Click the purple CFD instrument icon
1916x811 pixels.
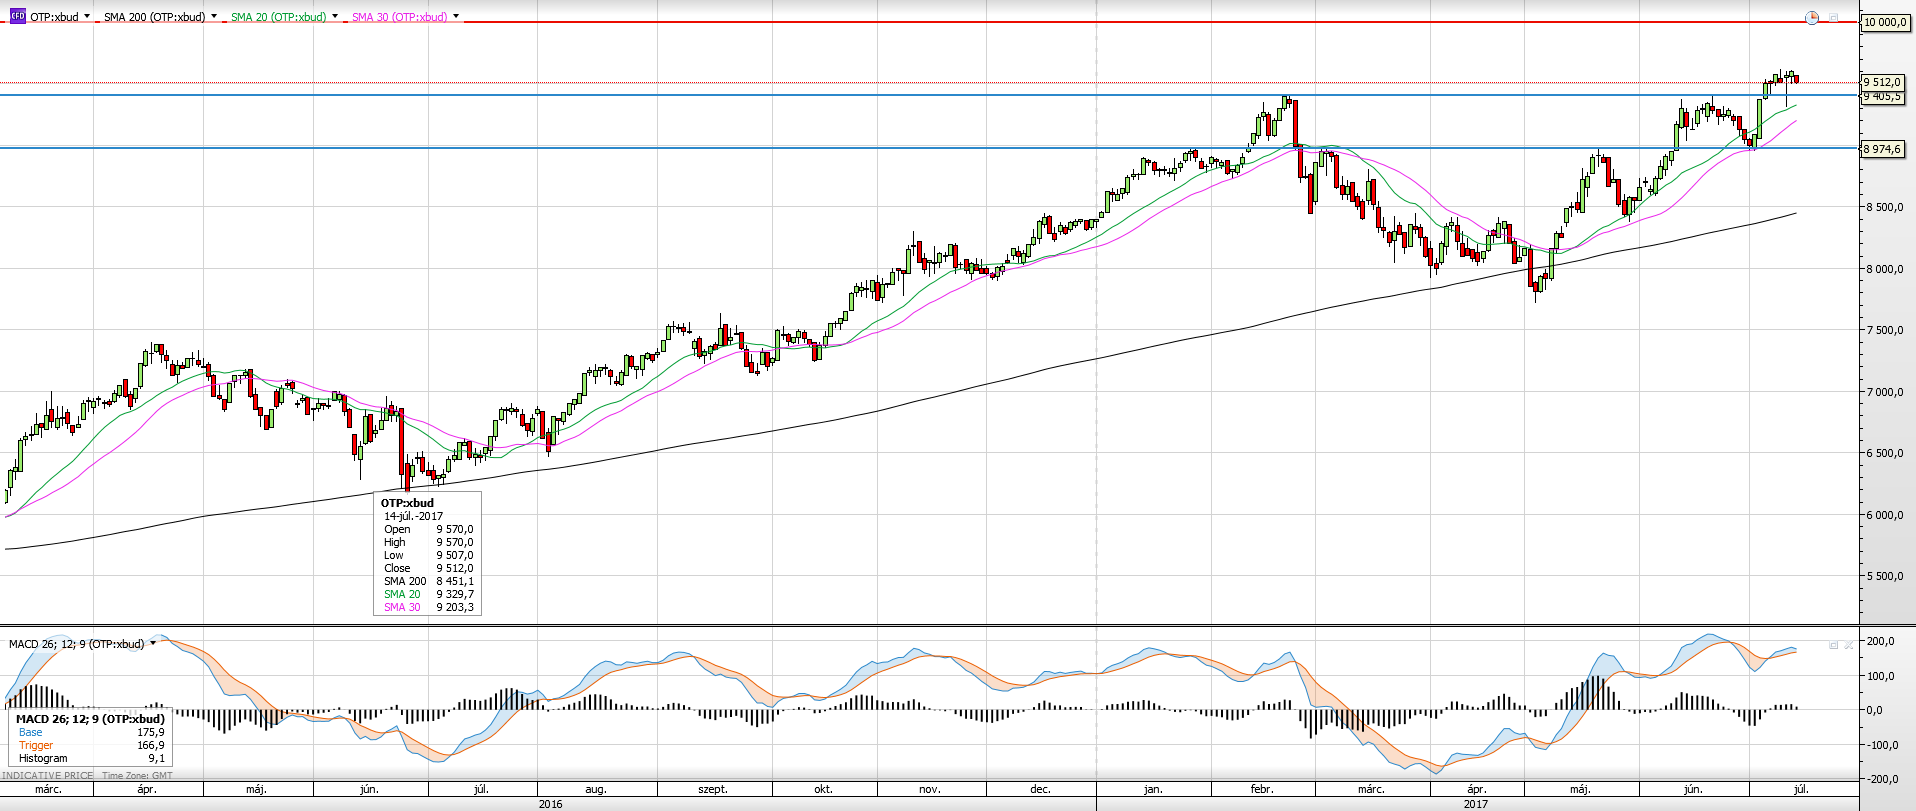tap(17, 17)
